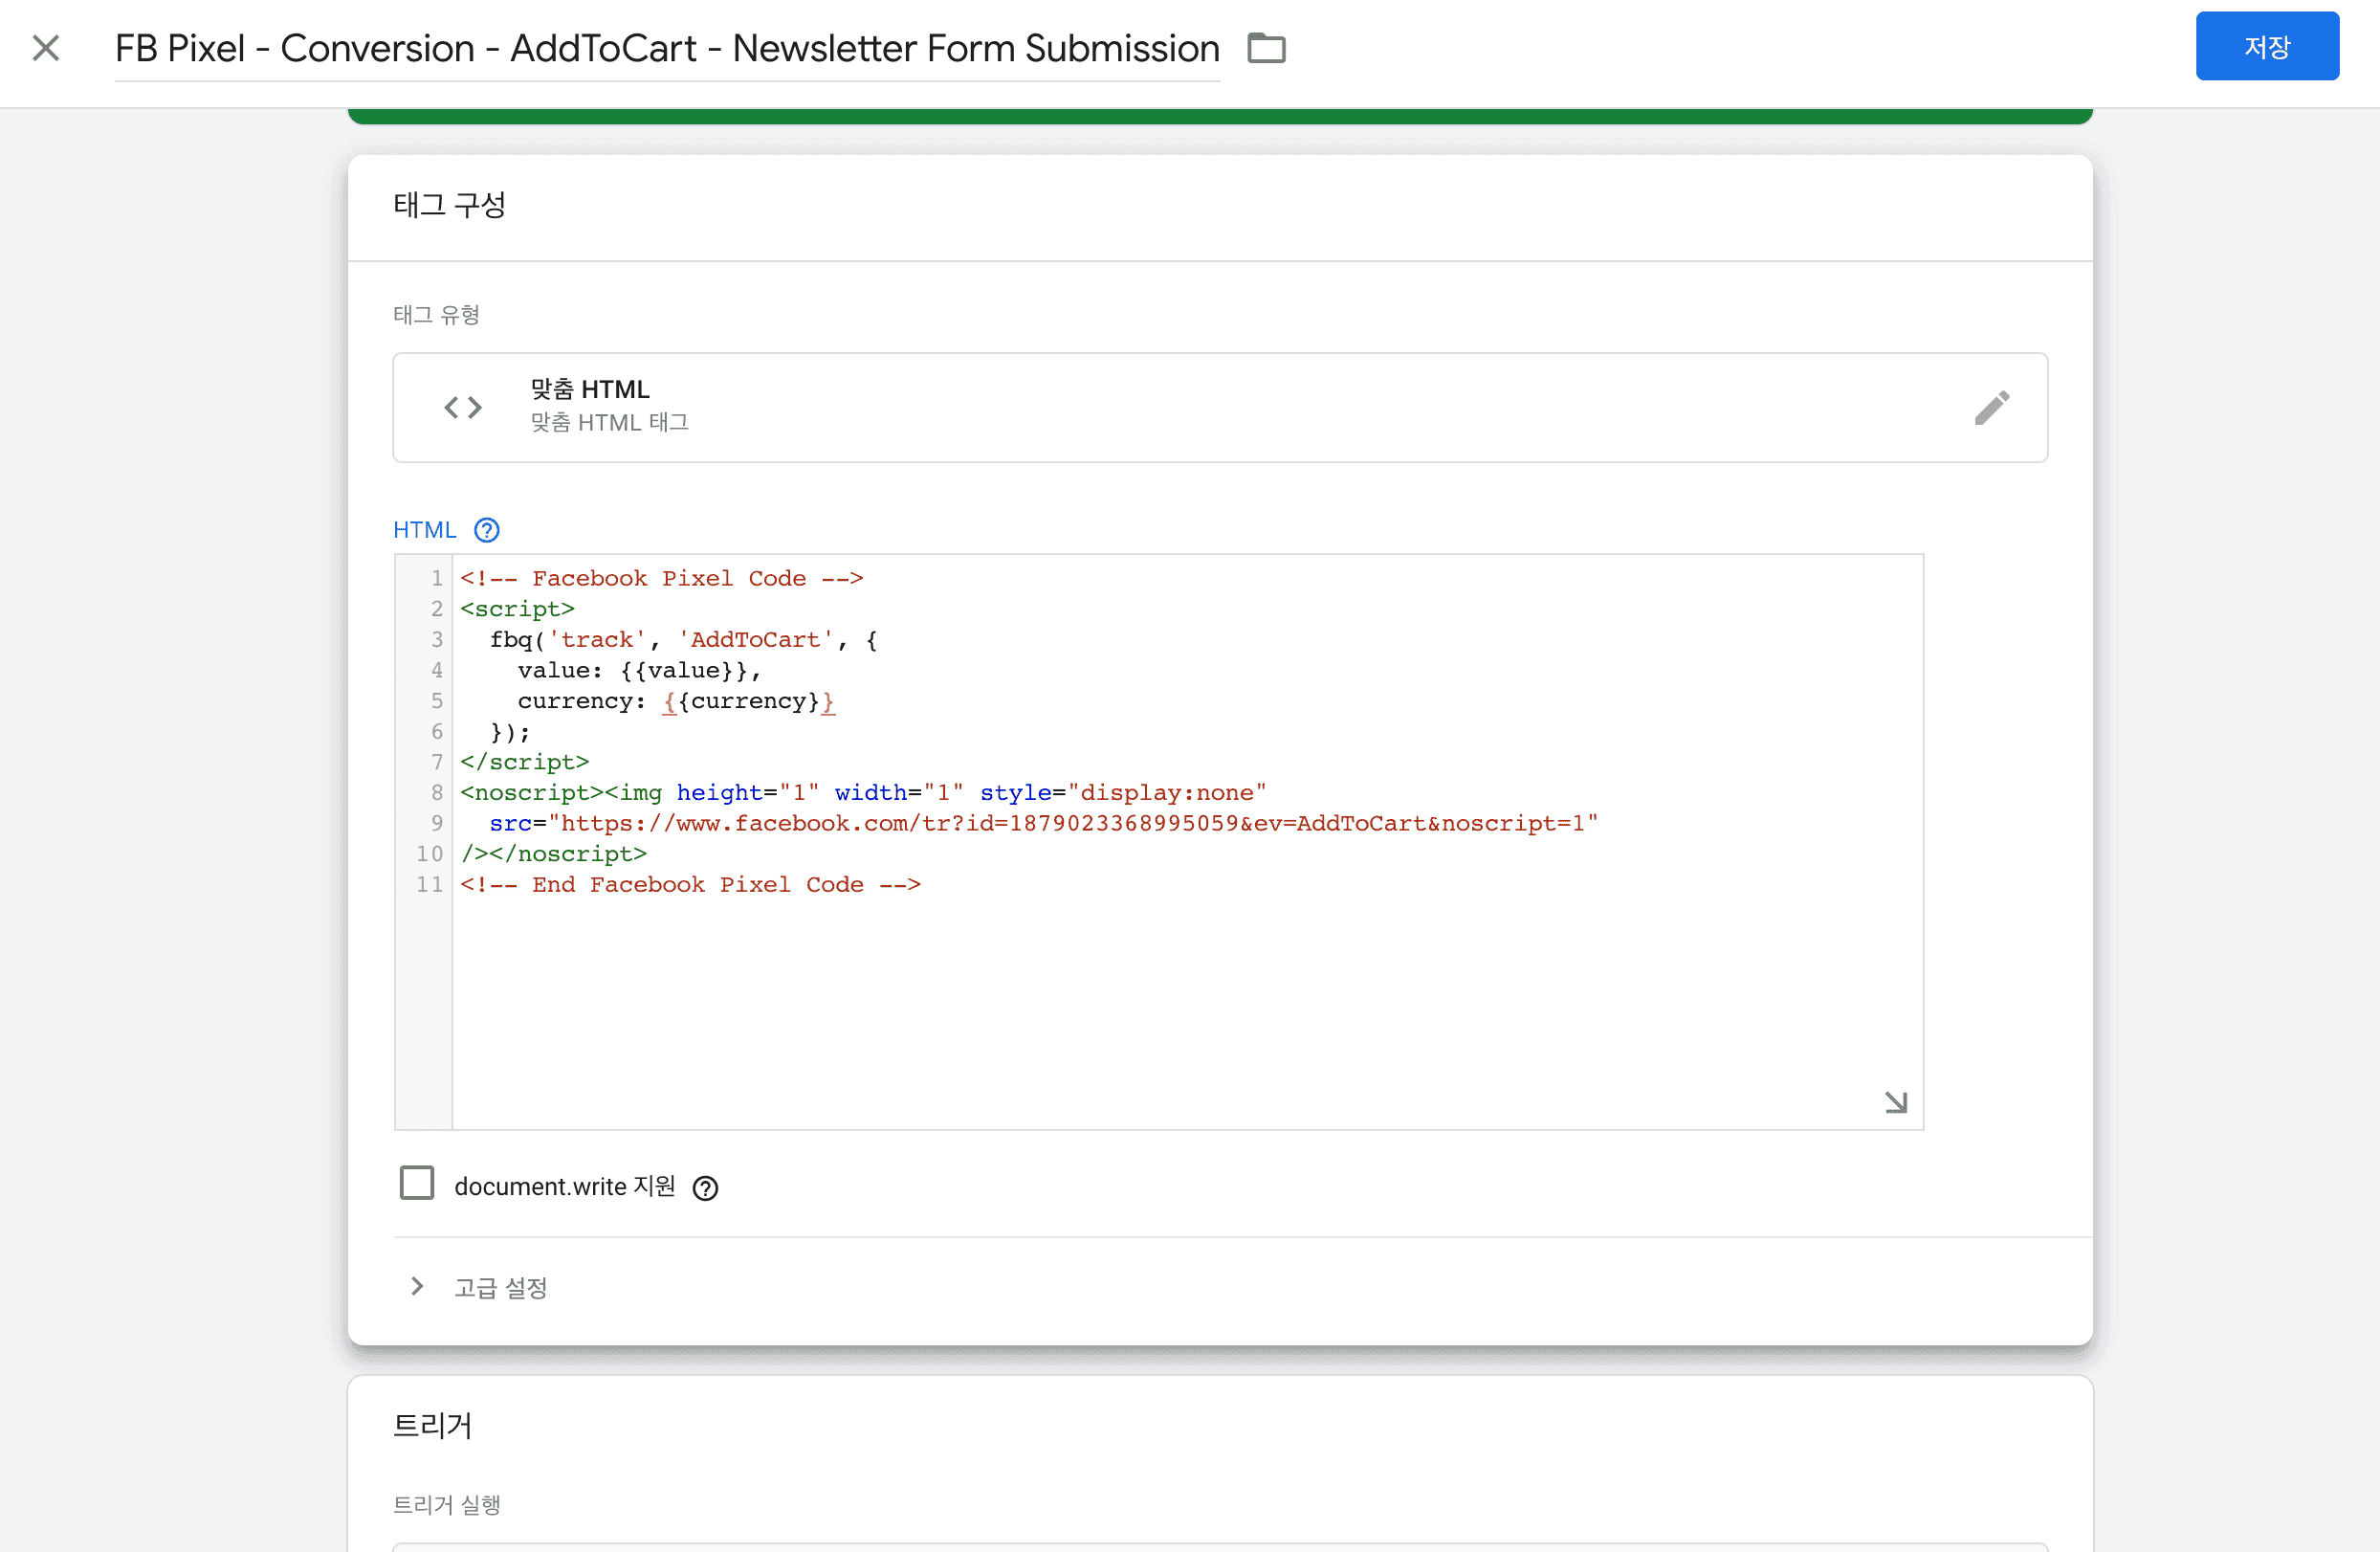Screen dimensions: 2380x1552
Task: Click the HTML field label
Action: point(424,530)
